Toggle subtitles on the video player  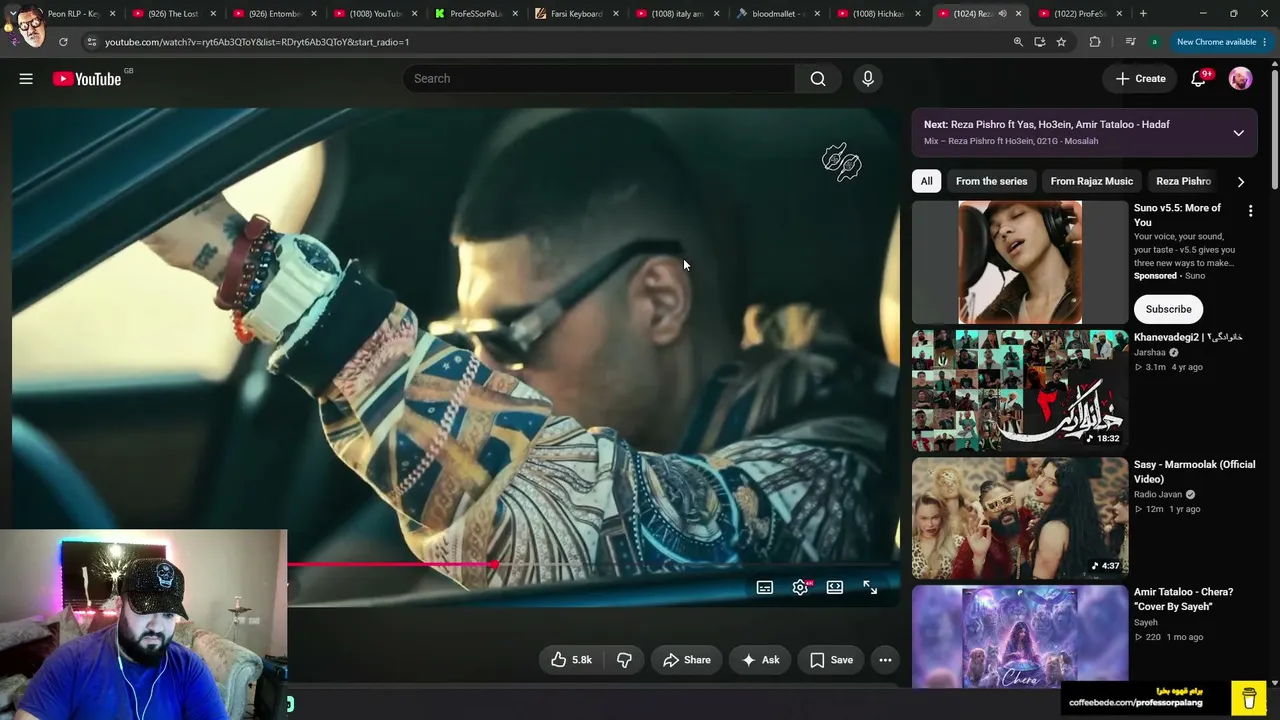[x=765, y=588]
